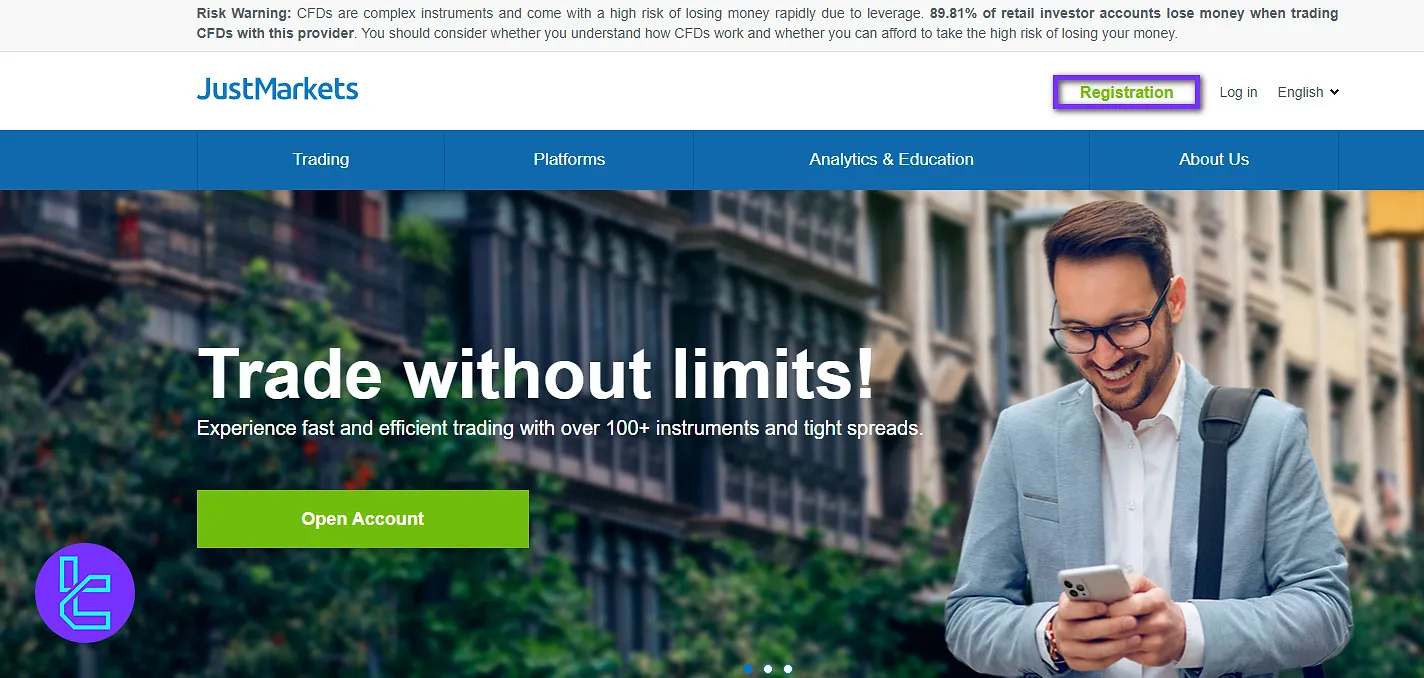Screen dimensions: 1424x678
Task: Click the highlighted Registration button
Action: point(1126,92)
